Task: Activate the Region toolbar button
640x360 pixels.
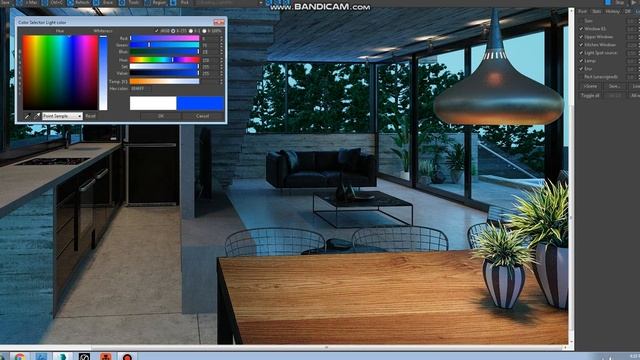Action: tap(156, 2)
